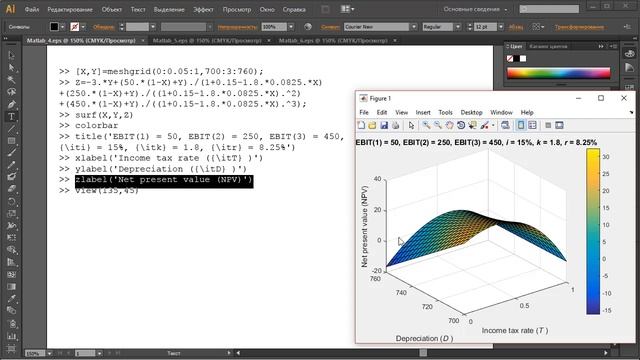640x360 pixels.
Task: Click the Open File icon in Figure 1
Action: click(x=372, y=125)
